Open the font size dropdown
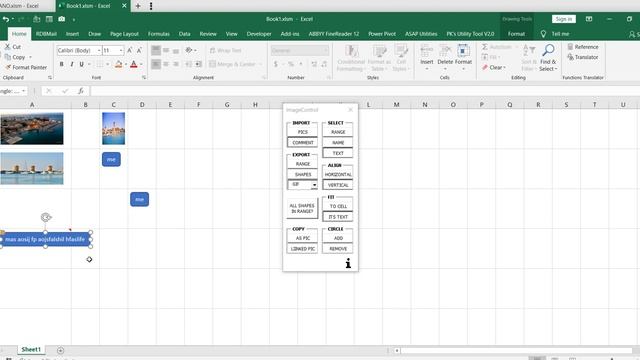The height and width of the screenshot is (360, 640). (121, 50)
